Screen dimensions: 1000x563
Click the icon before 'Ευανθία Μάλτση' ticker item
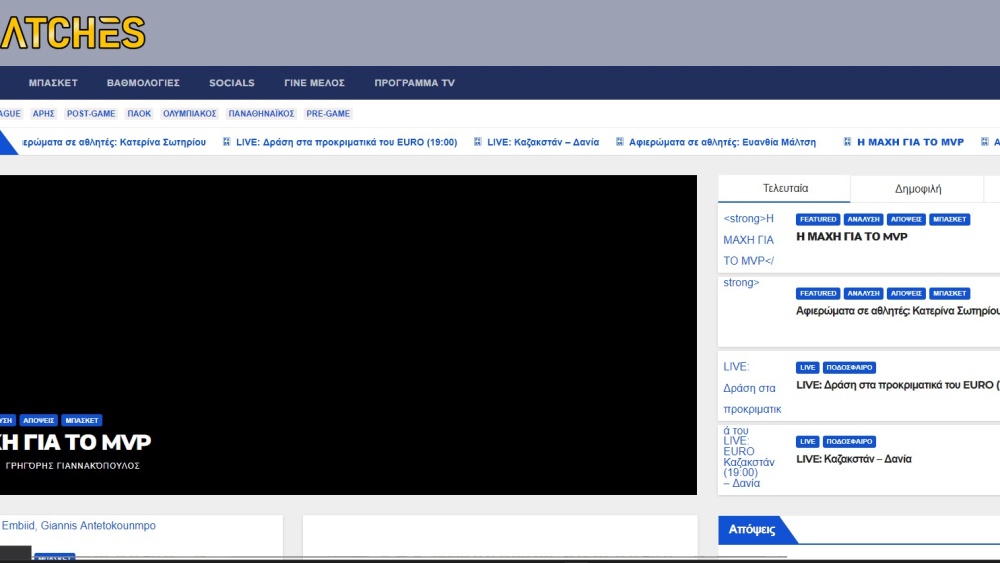(620, 142)
